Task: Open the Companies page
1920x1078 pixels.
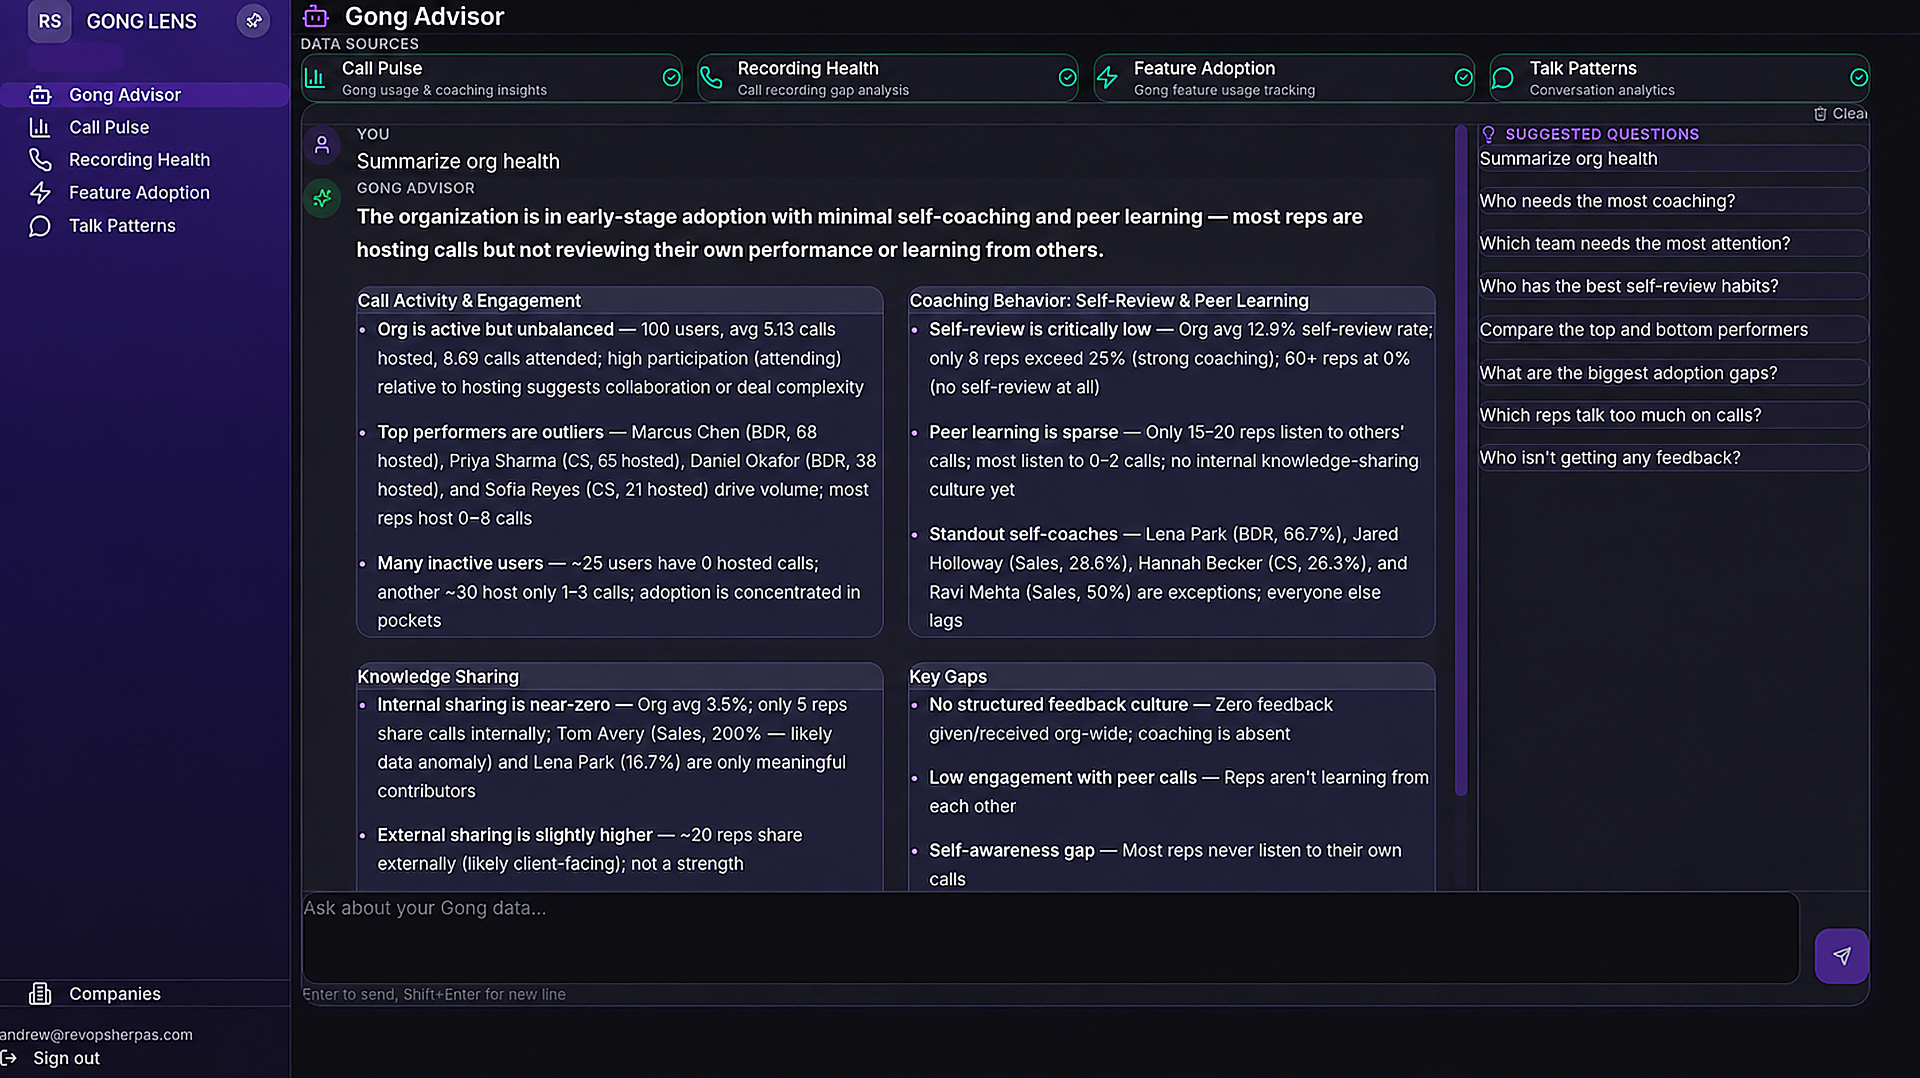Action: [x=145, y=993]
